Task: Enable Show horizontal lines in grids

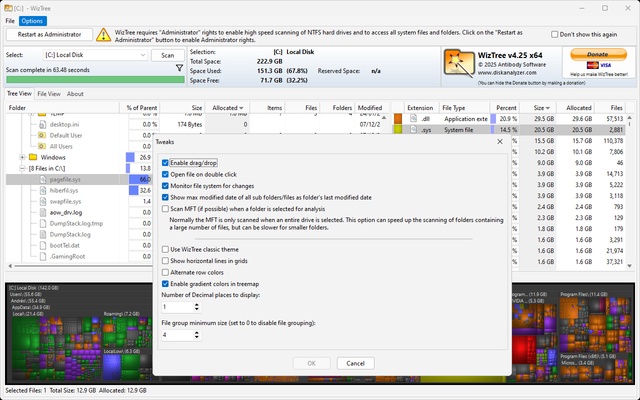Action: coord(165,261)
